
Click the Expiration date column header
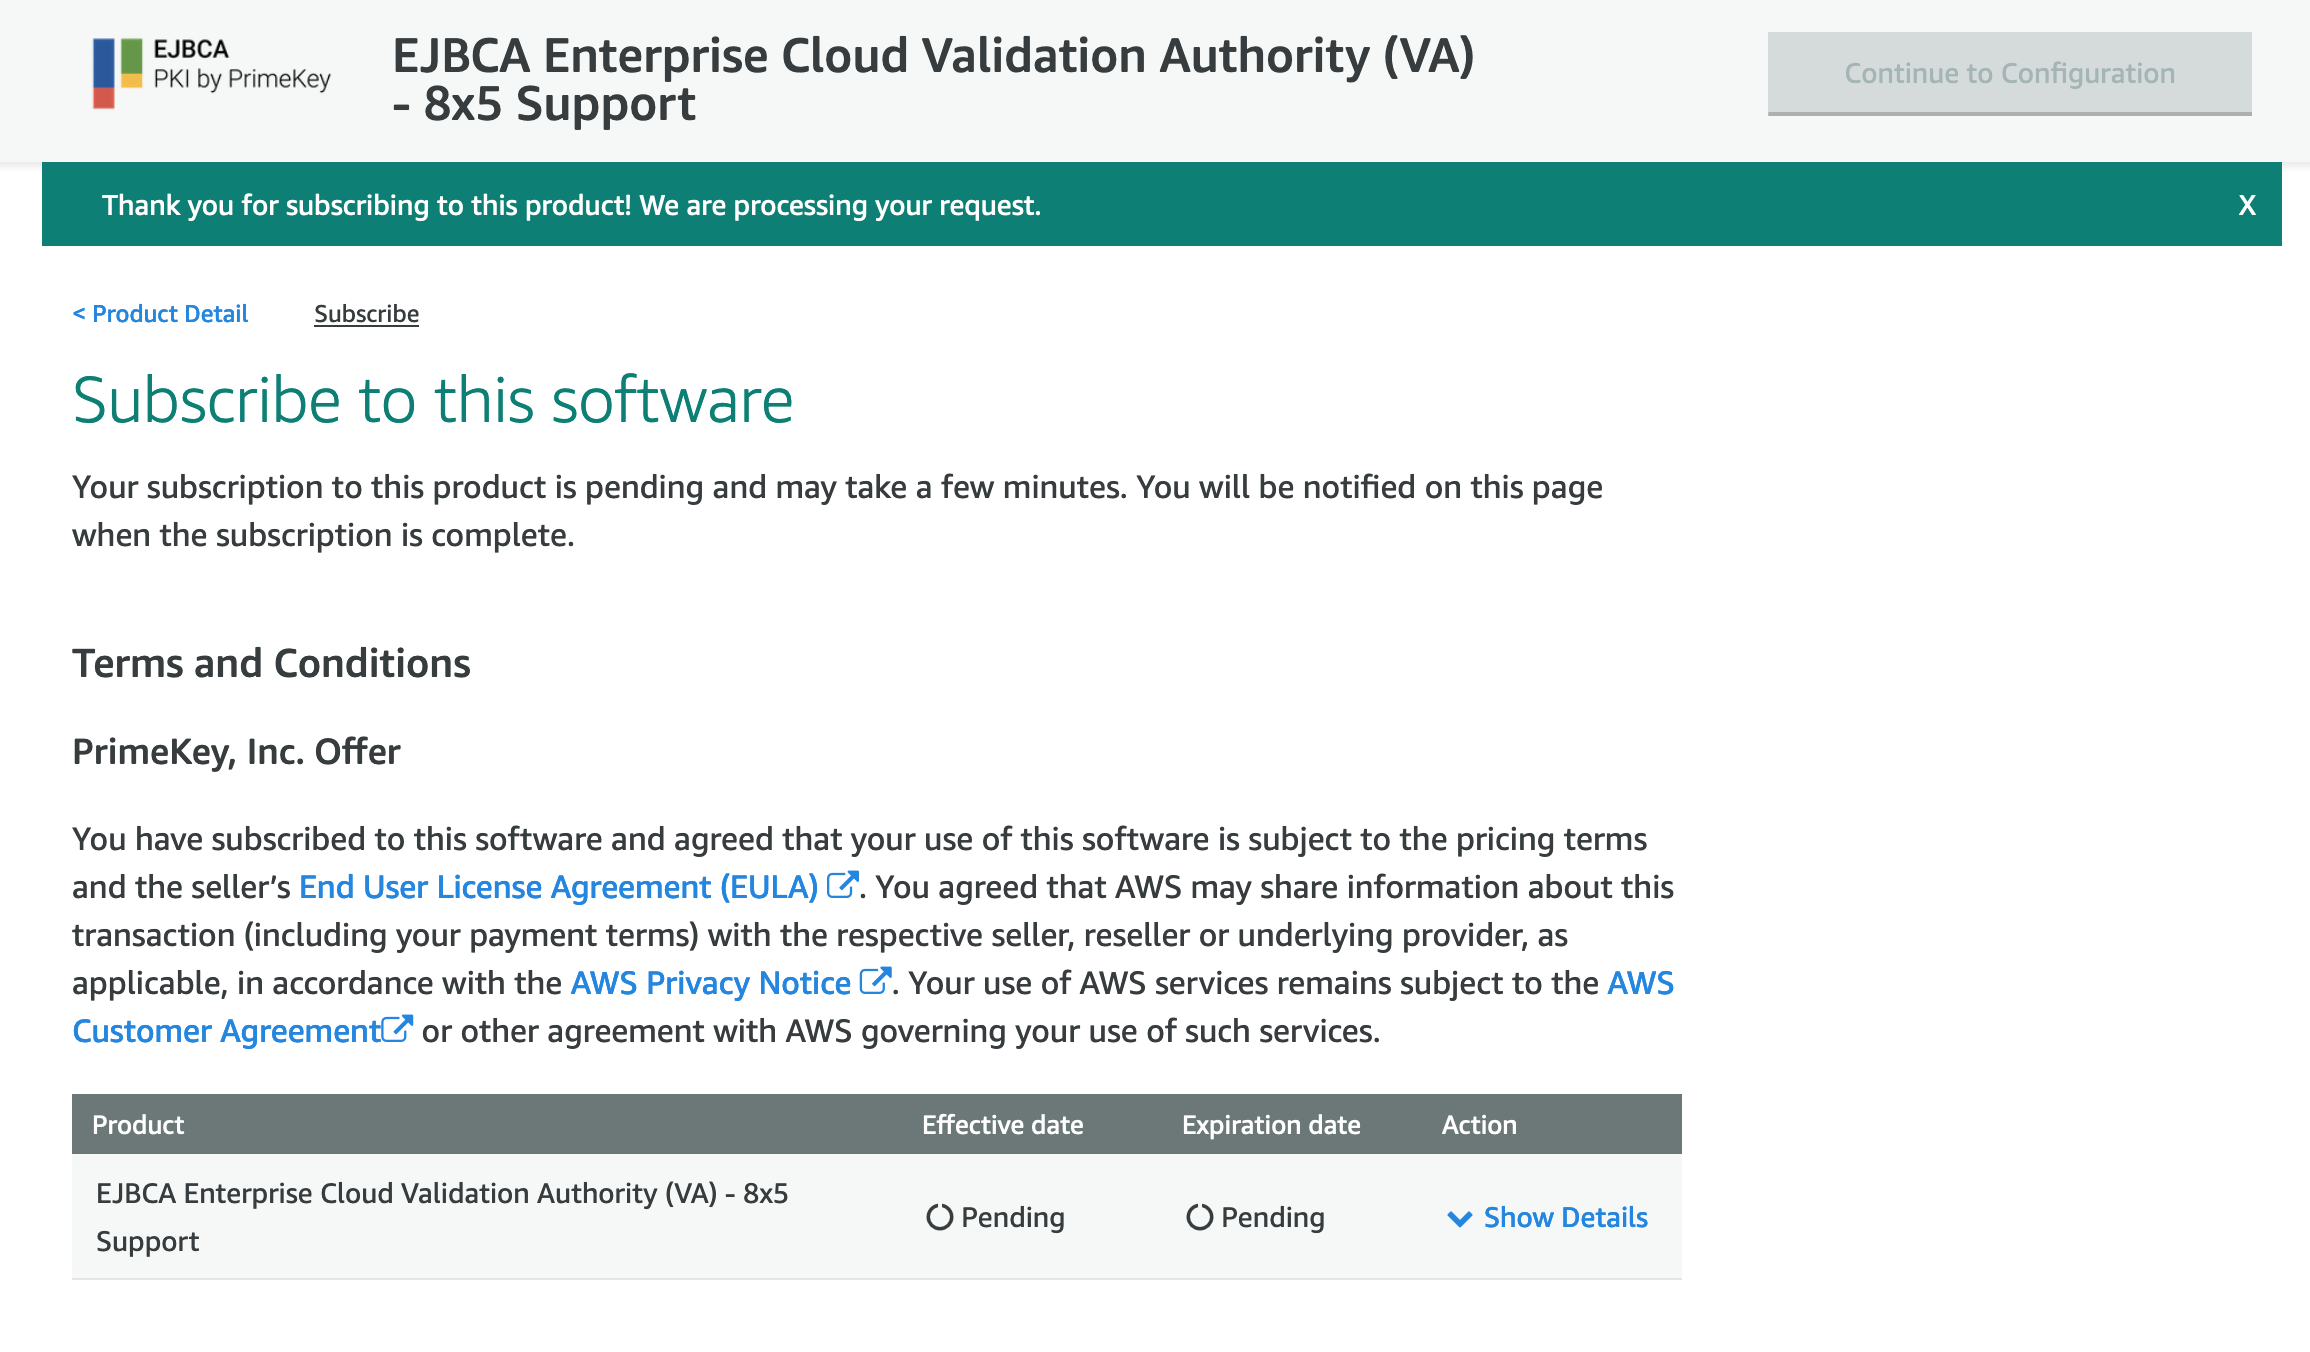point(1270,1125)
